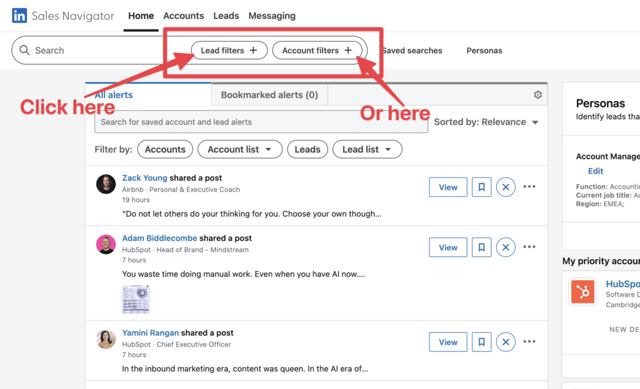This screenshot has height=389, width=640.
Task: Click the LinkedIn logo icon
Action: click(x=19, y=16)
